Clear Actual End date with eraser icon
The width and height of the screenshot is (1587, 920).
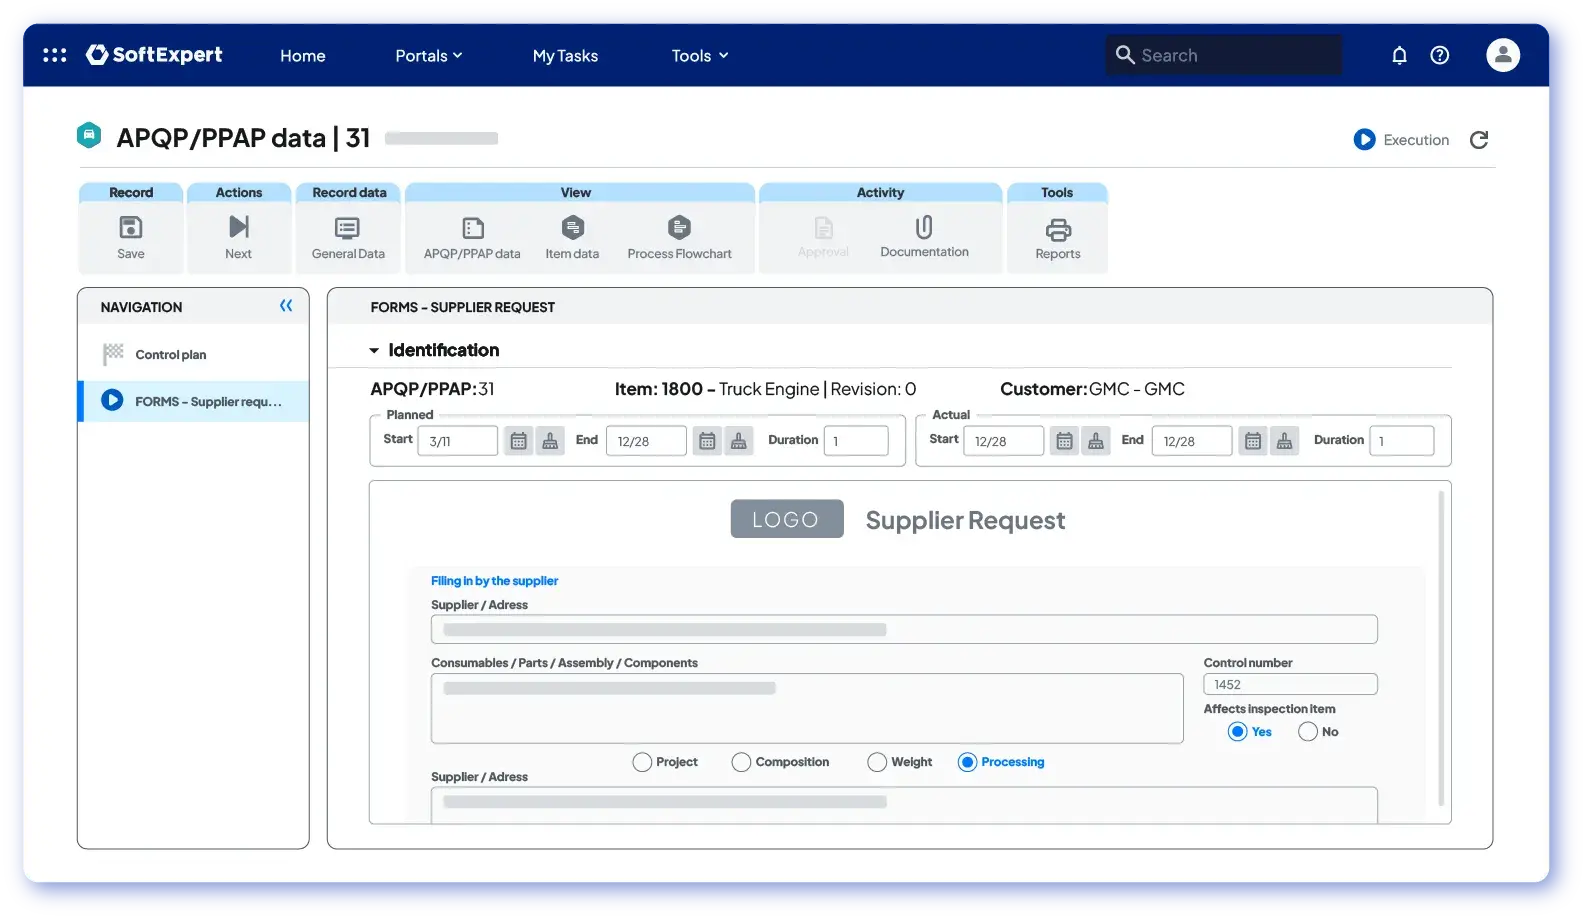tap(1285, 441)
